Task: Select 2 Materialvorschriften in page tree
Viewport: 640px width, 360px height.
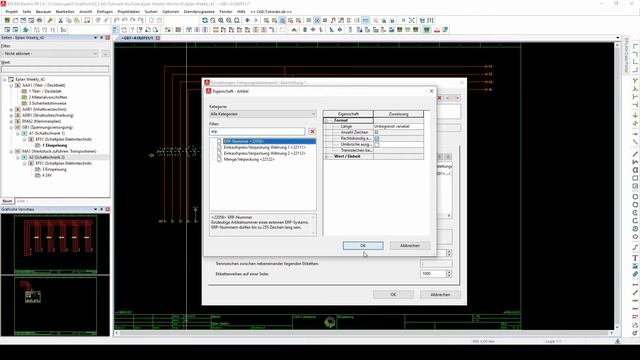Action: (x=48, y=98)
